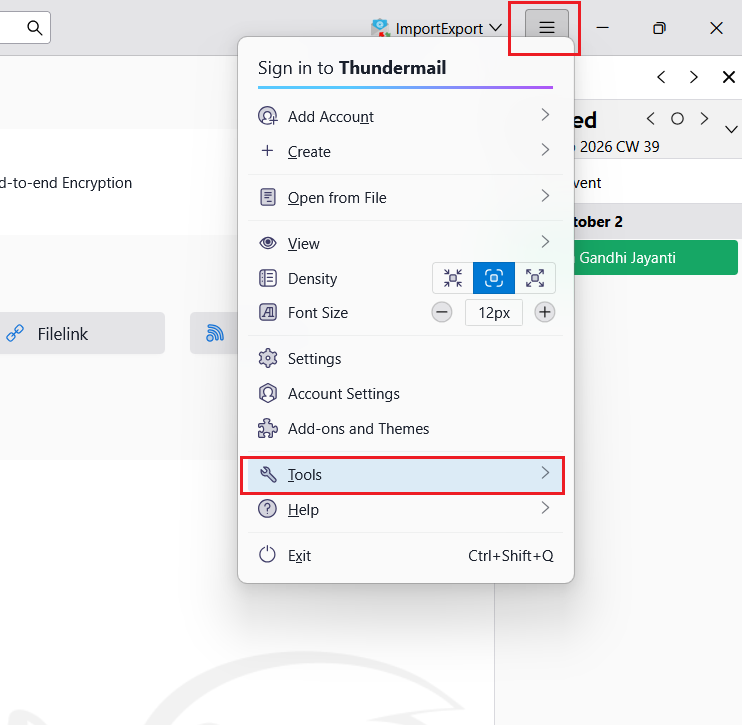Open the hamburger app menu button
The height and width of the screenshot is (725, 742).
tap(547, 27)
